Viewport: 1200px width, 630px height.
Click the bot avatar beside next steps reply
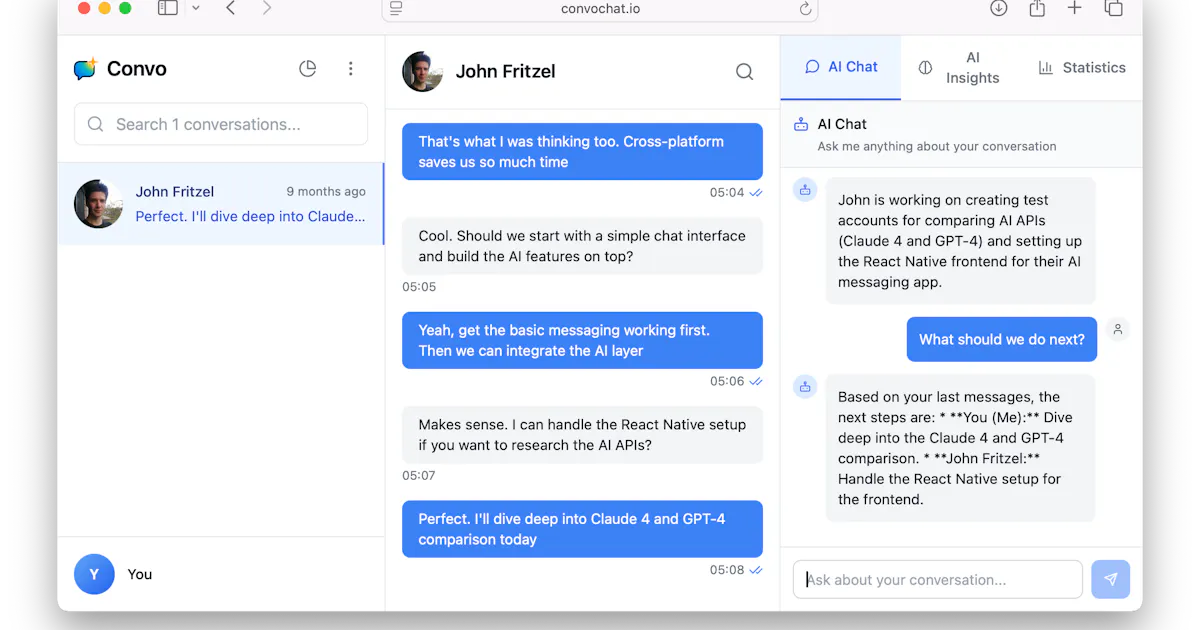(805, 387)
